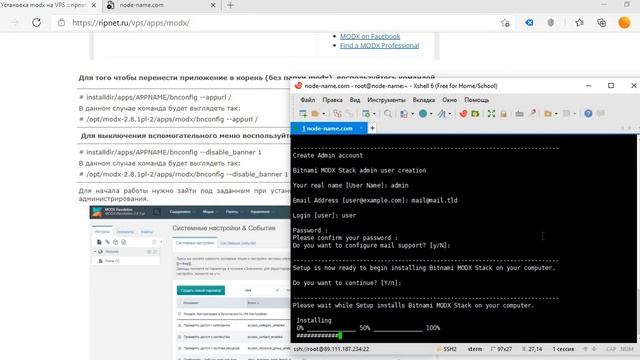Click the MODX admin panel screenshot on webpage
The image size is (640, 360).
click(190, 283)
